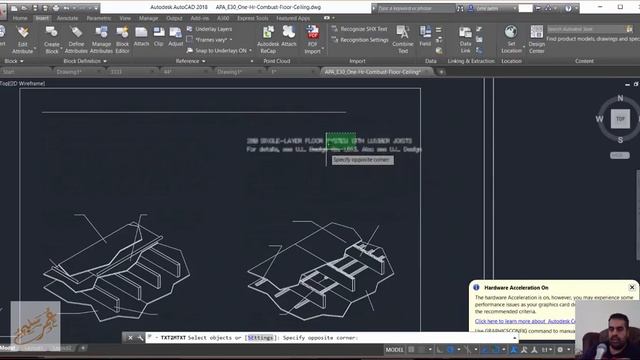Open the Help question mark icon
Image resolution: width=640 pixels, height=360 pixels.
(568, 8)
